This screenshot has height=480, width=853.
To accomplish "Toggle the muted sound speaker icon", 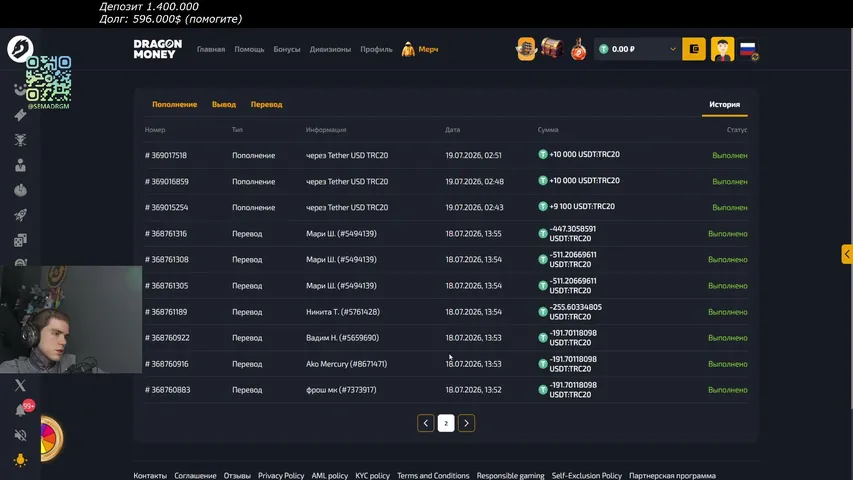I will click(20, 435).
